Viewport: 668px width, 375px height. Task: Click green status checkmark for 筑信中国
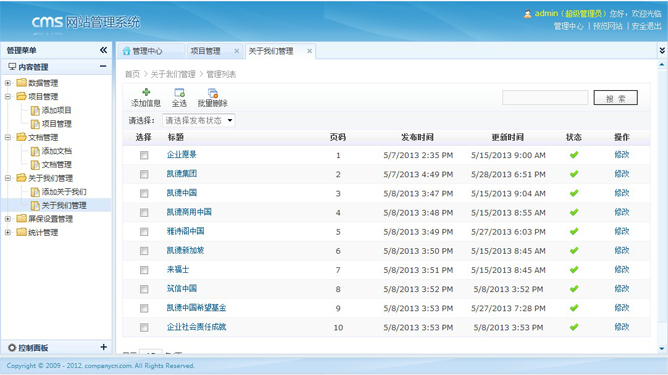tap(574, 289)
